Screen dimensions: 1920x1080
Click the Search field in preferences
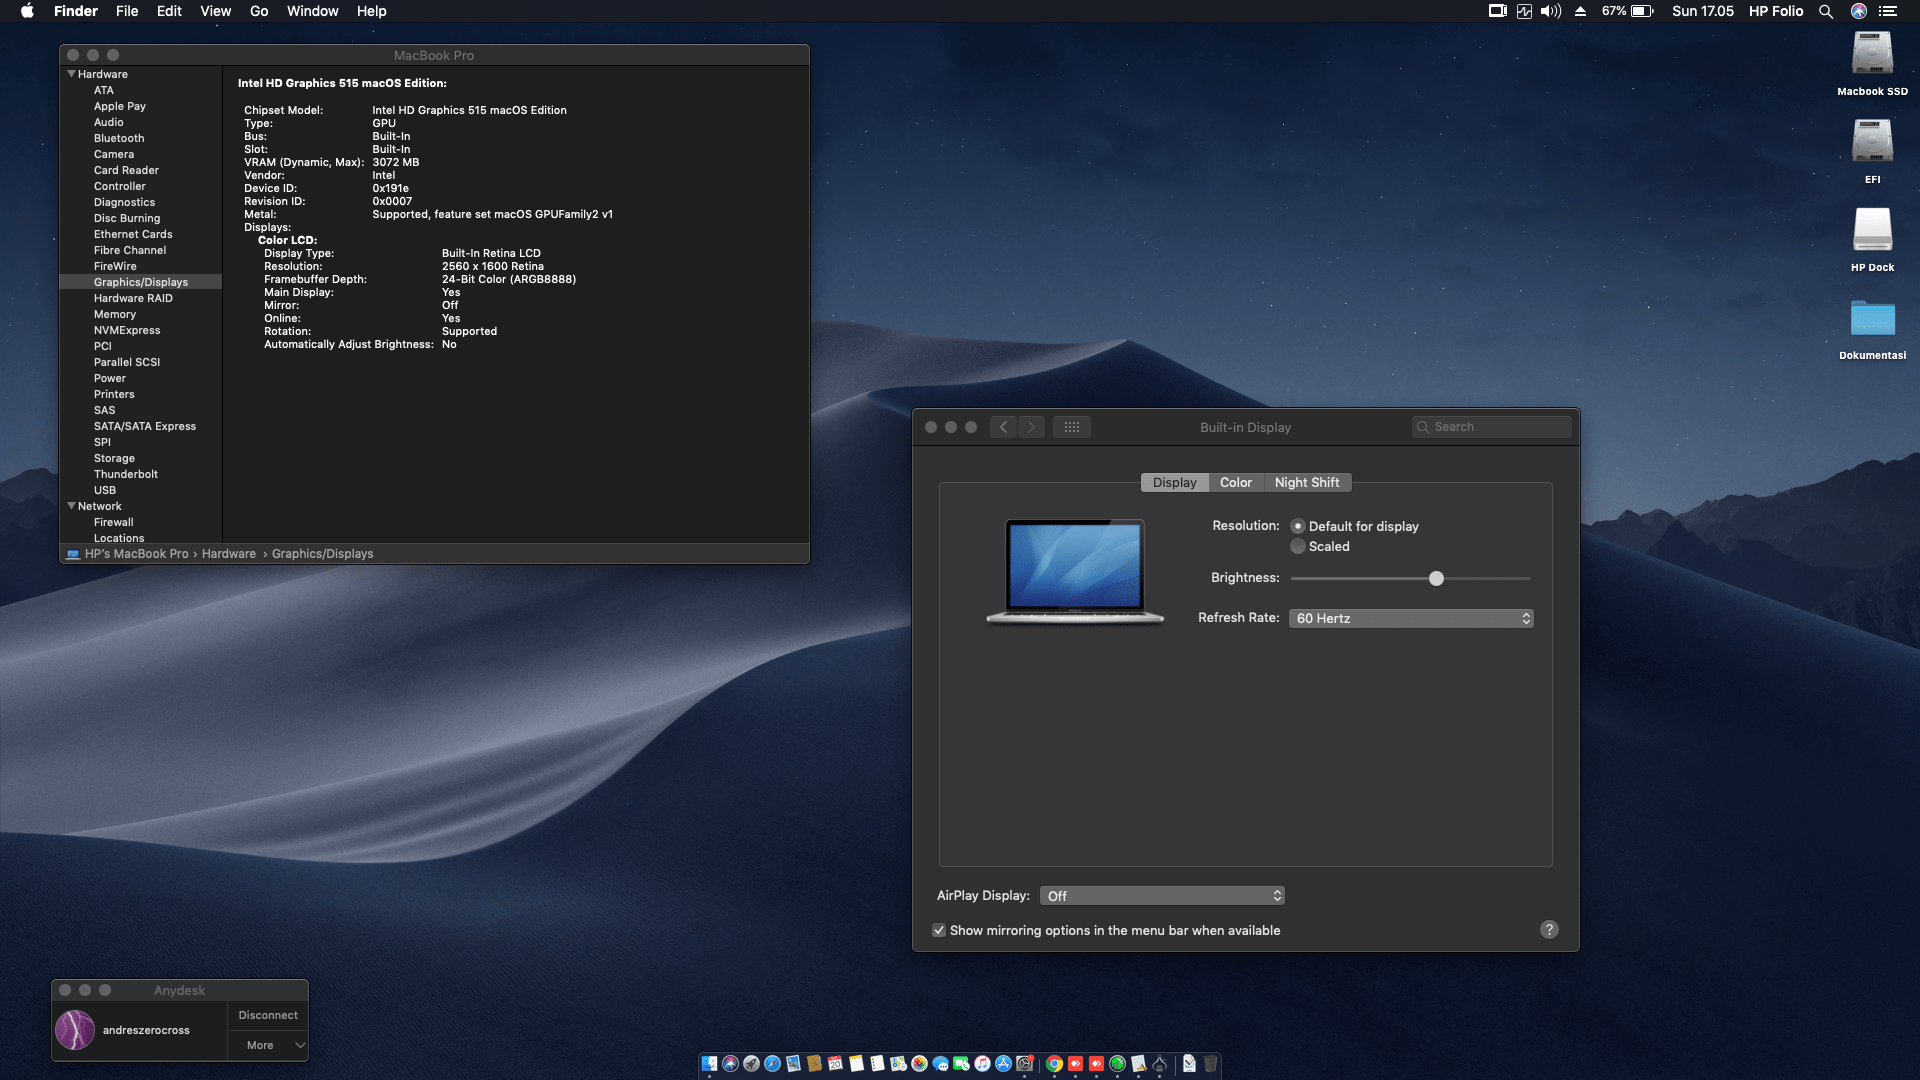1491,427
